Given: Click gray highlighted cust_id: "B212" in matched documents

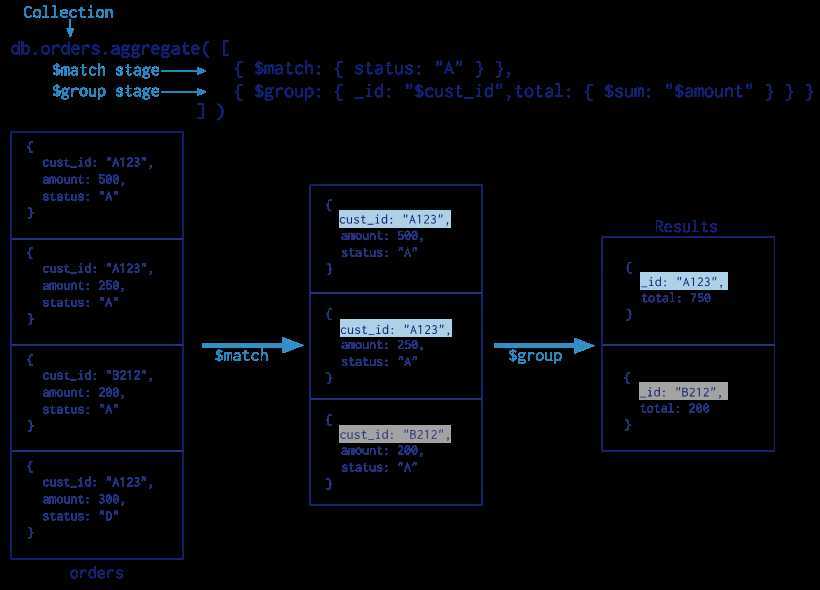Looking at the screenshot, I should click(x=395, y=434).
